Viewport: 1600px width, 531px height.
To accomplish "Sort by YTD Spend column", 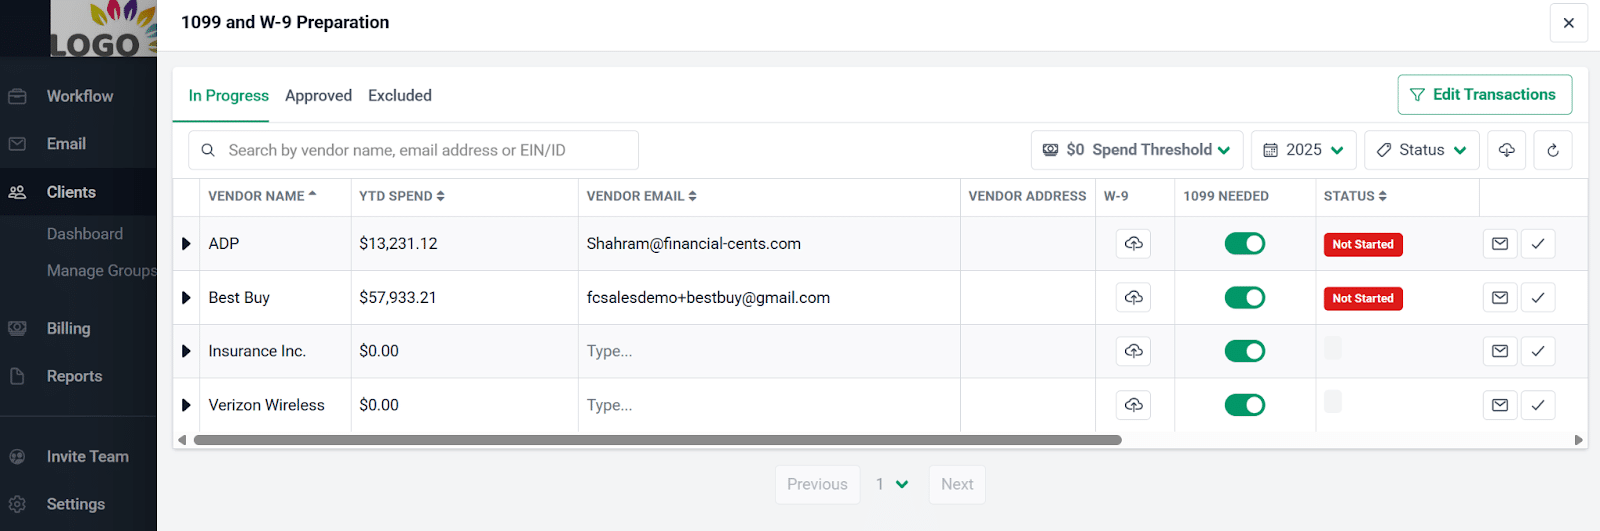I will point(402,196).
